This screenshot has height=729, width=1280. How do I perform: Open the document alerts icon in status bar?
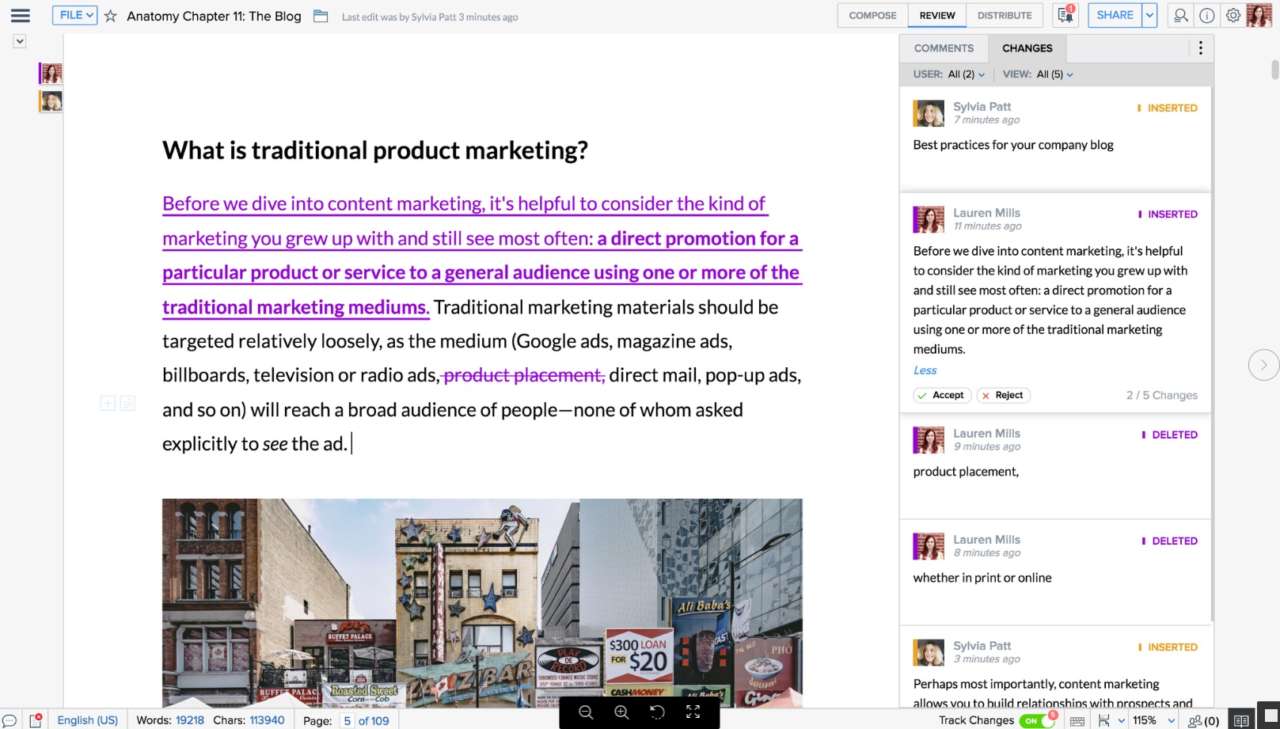click(x=36, y=720)
